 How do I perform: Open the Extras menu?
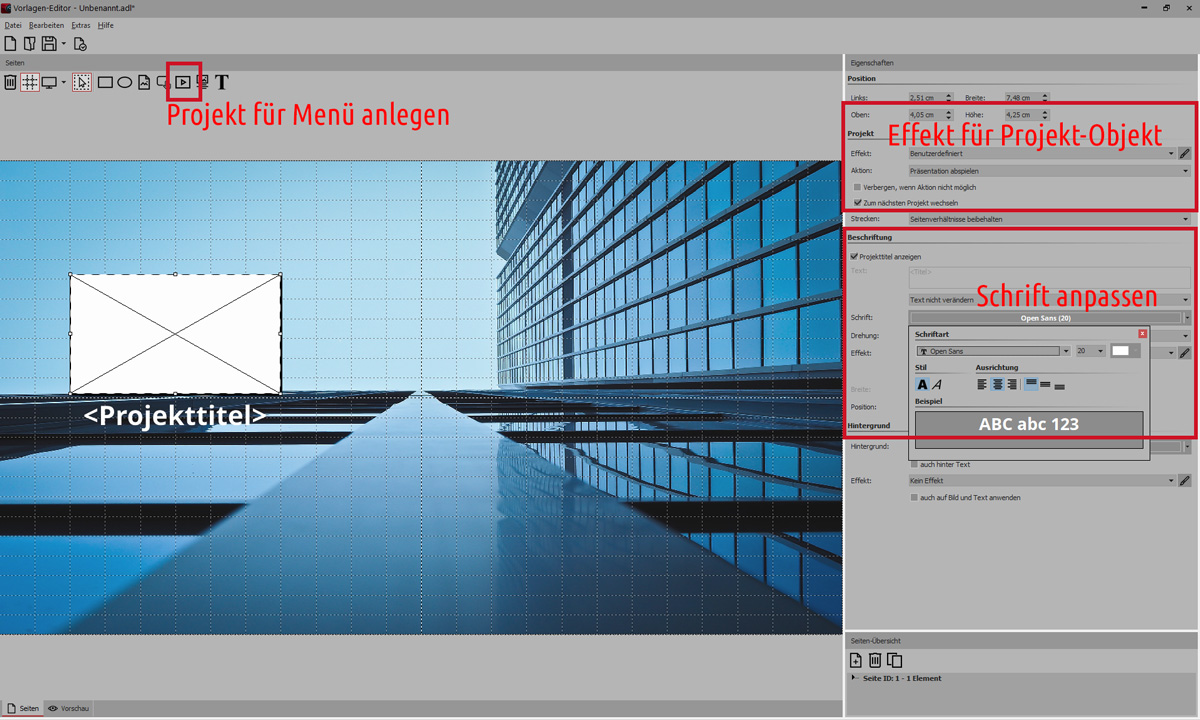point(80,25)
